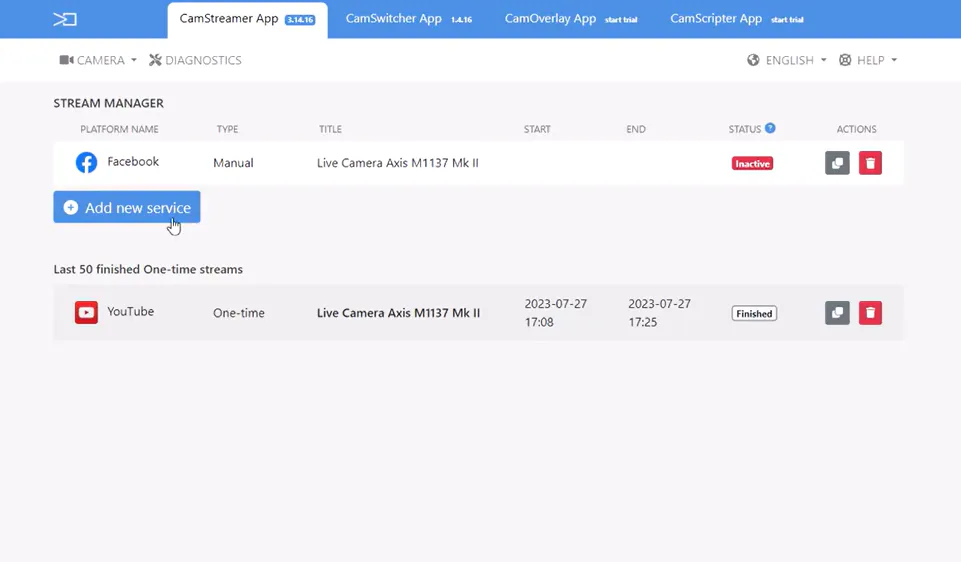Click the Facebook platform icon

pyautogui.click(x=86, y=162)
